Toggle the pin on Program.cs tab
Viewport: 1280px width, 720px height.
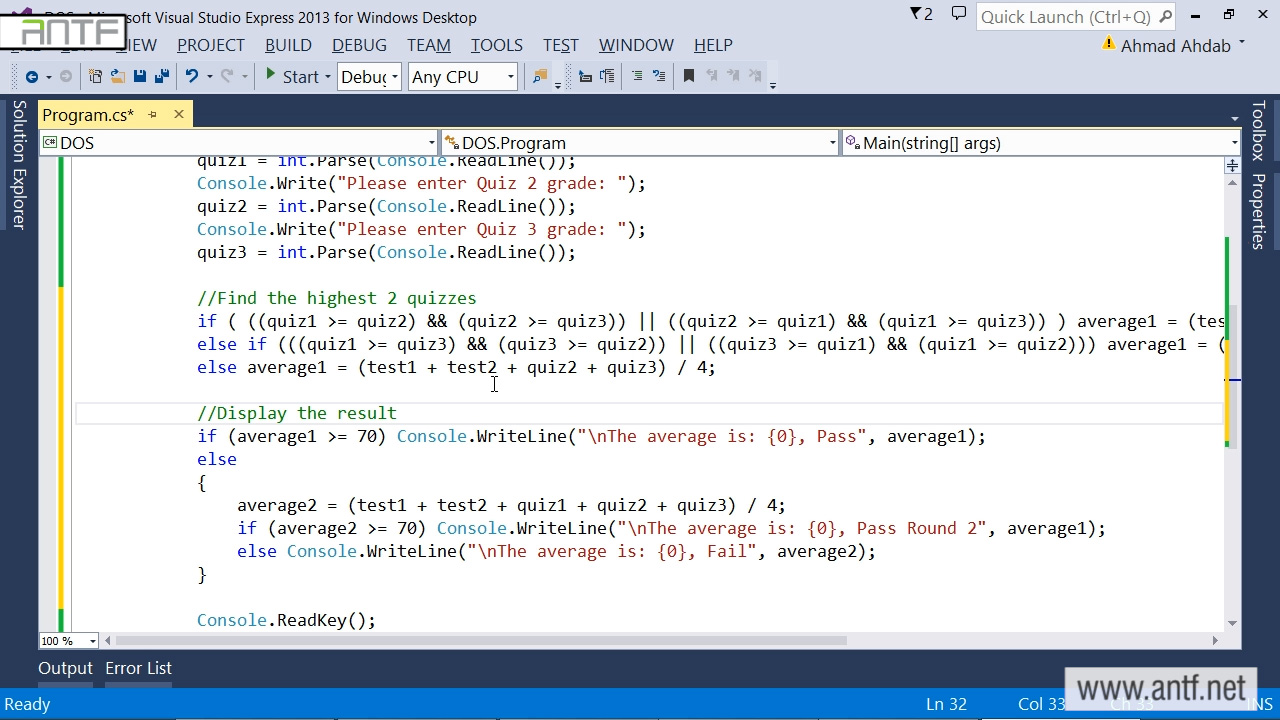pyautogui.click(x=153, y=115)
